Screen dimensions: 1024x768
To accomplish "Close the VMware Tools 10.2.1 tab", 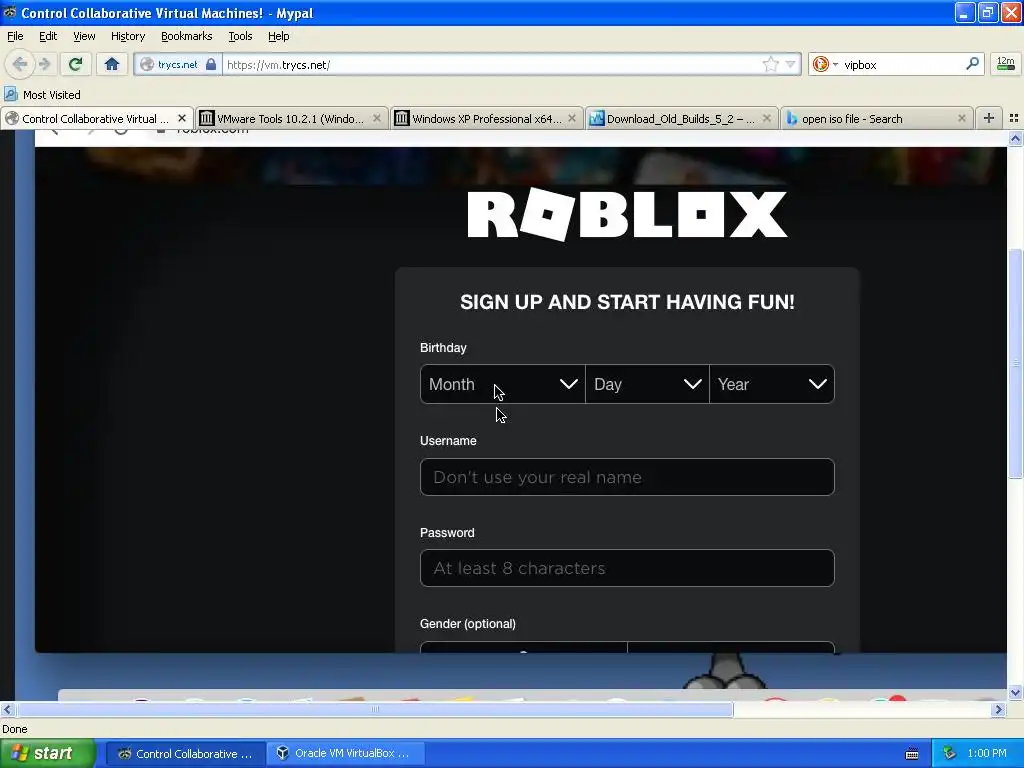I will click(377, 118).
